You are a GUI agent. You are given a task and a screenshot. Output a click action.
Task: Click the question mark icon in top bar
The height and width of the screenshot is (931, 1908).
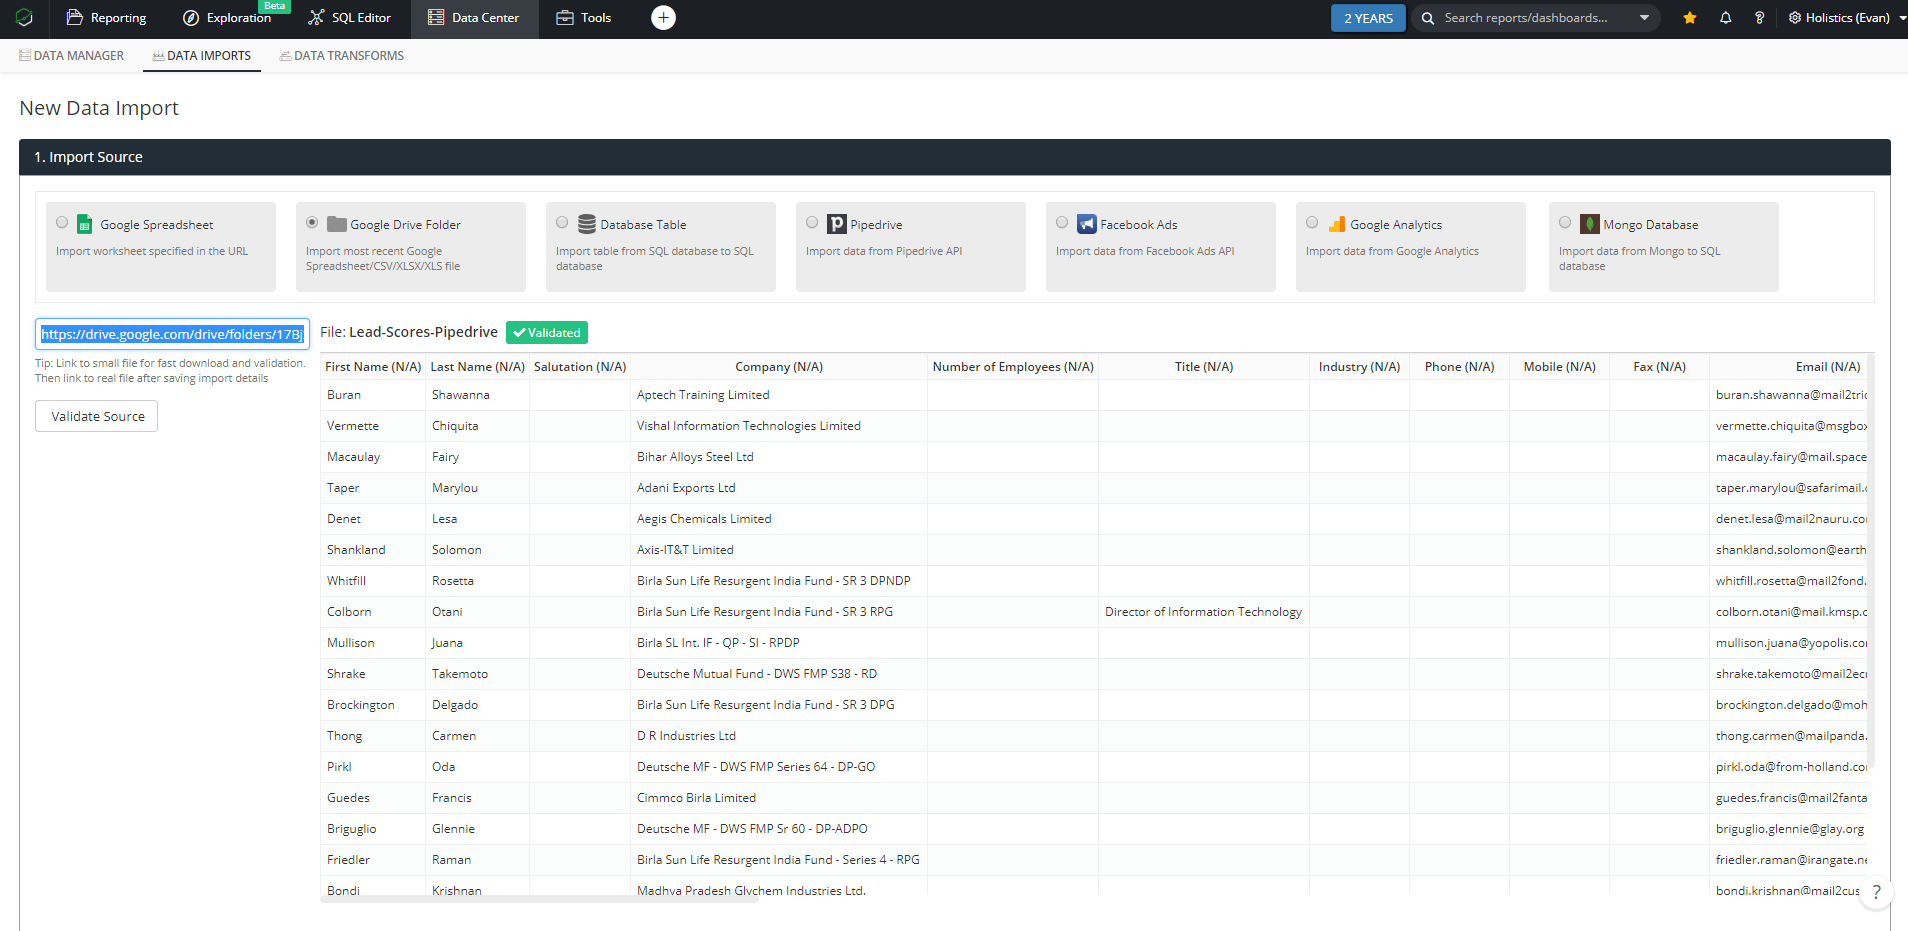coord(1759,18)
